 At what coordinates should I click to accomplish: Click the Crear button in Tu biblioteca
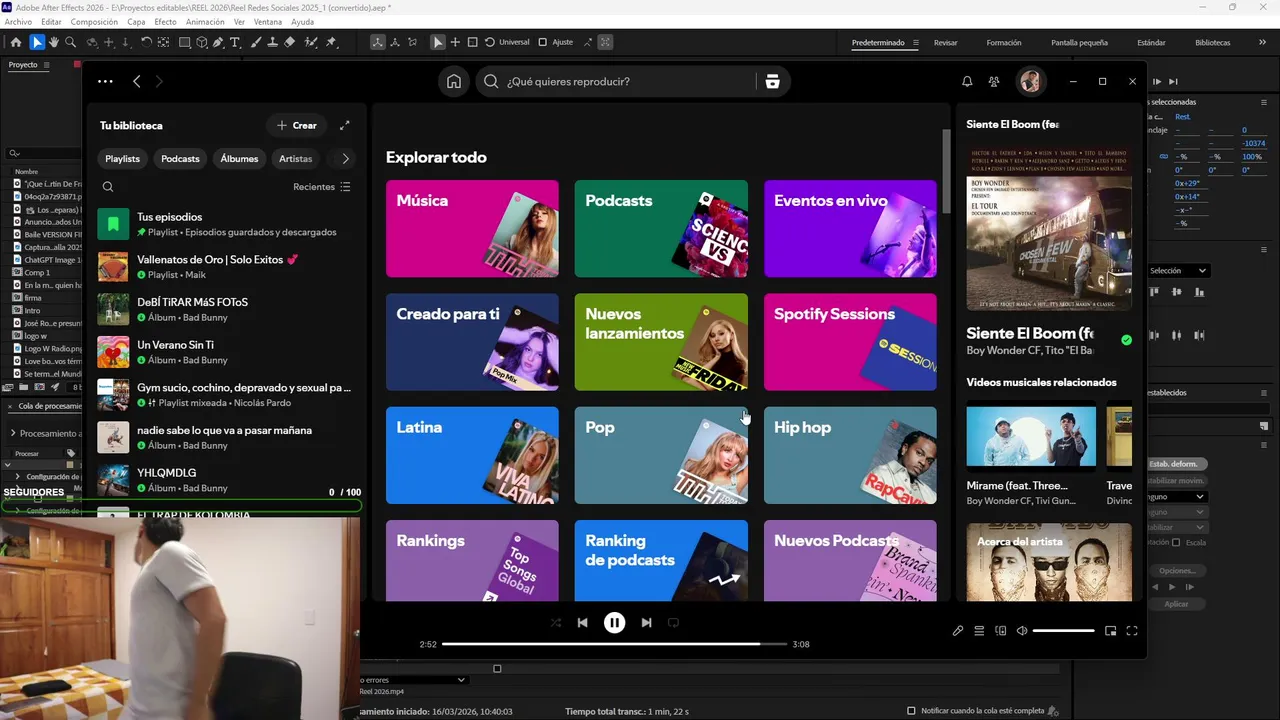point(296,125)
